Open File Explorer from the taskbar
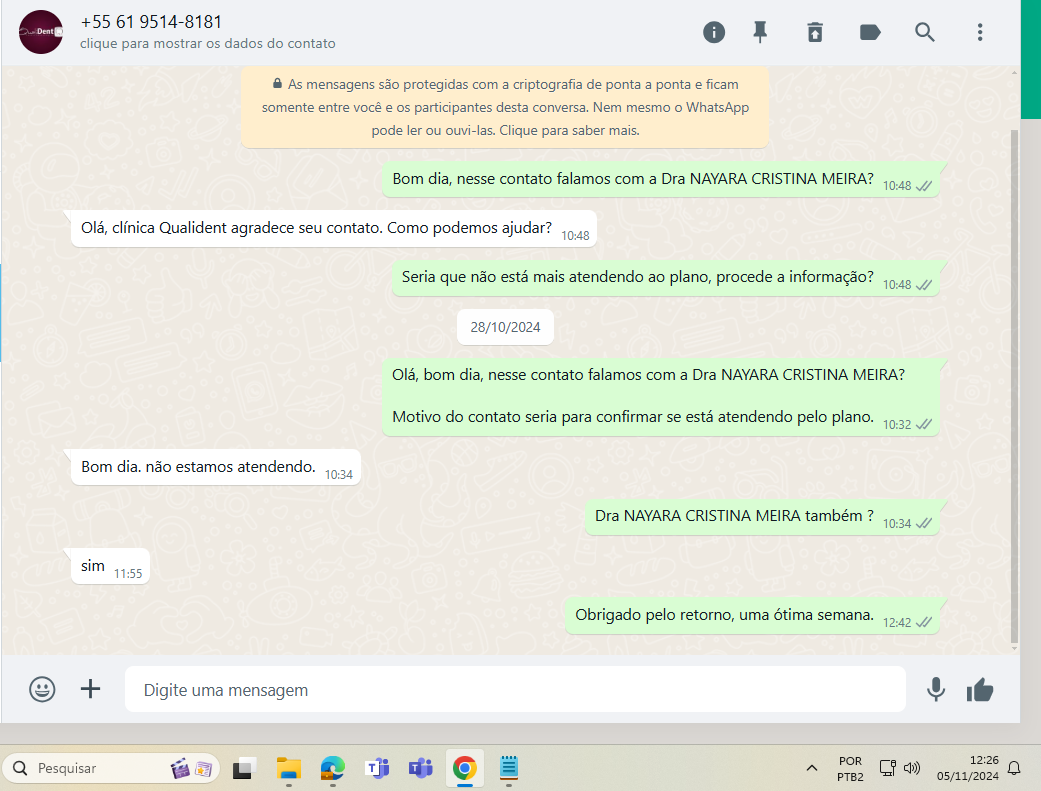 coord(289,768)
